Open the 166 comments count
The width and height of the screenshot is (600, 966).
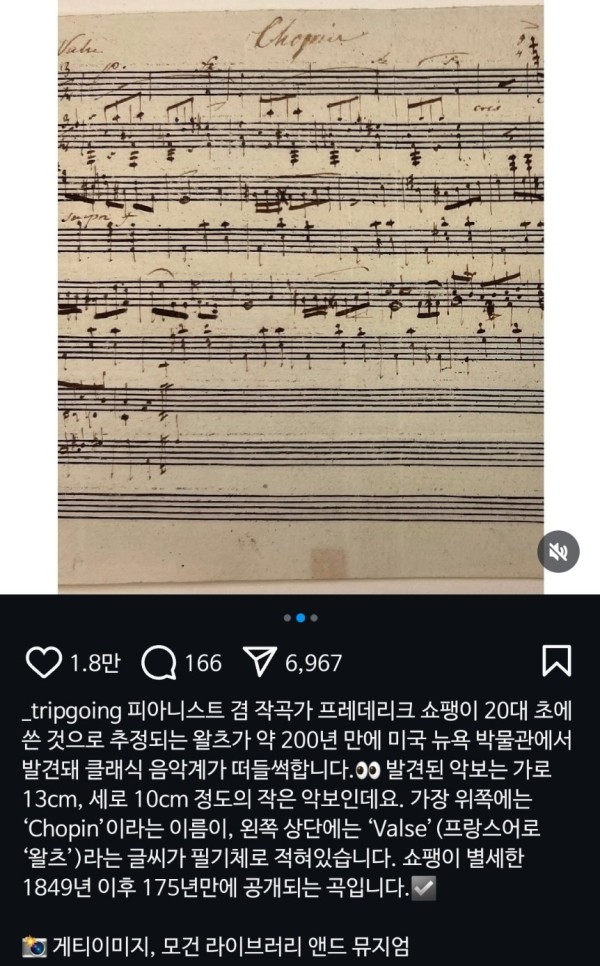(203, 663)
